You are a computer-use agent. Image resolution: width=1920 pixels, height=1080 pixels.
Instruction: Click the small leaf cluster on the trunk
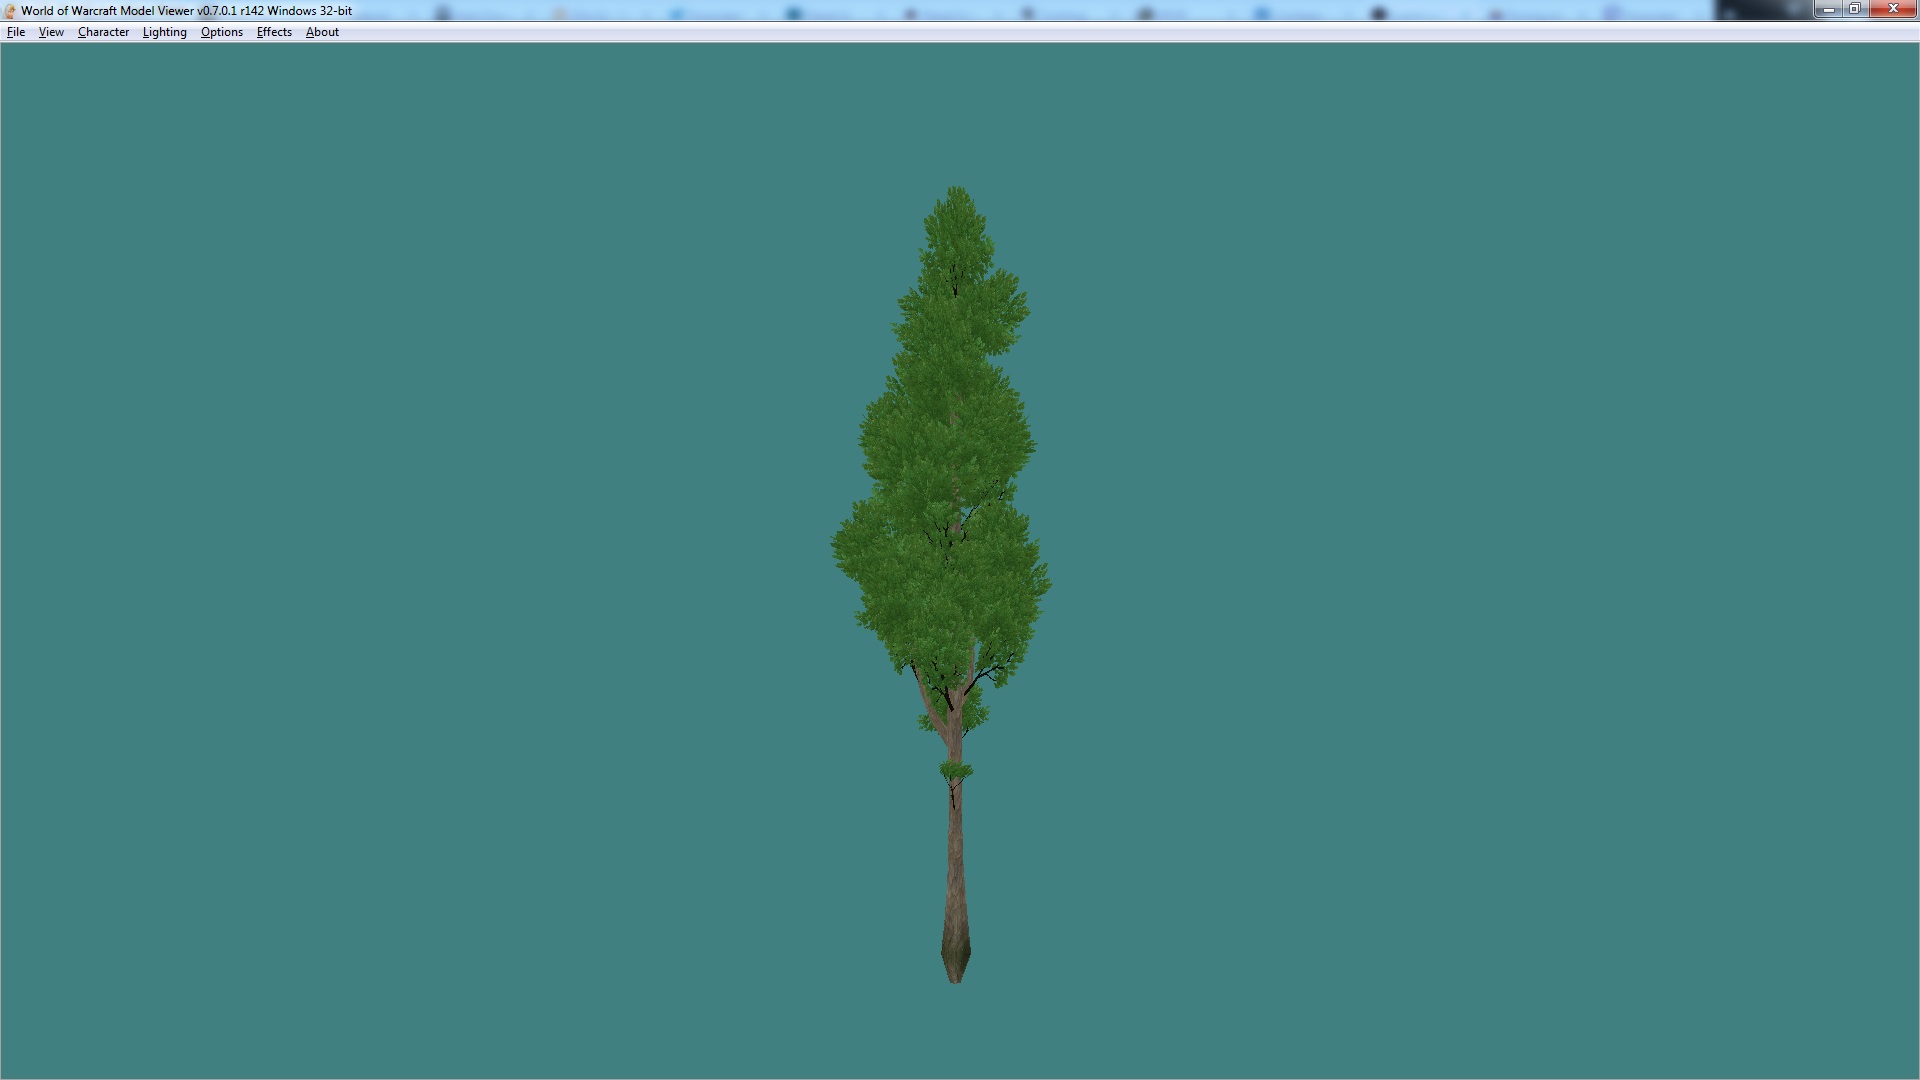click(955, 770)
